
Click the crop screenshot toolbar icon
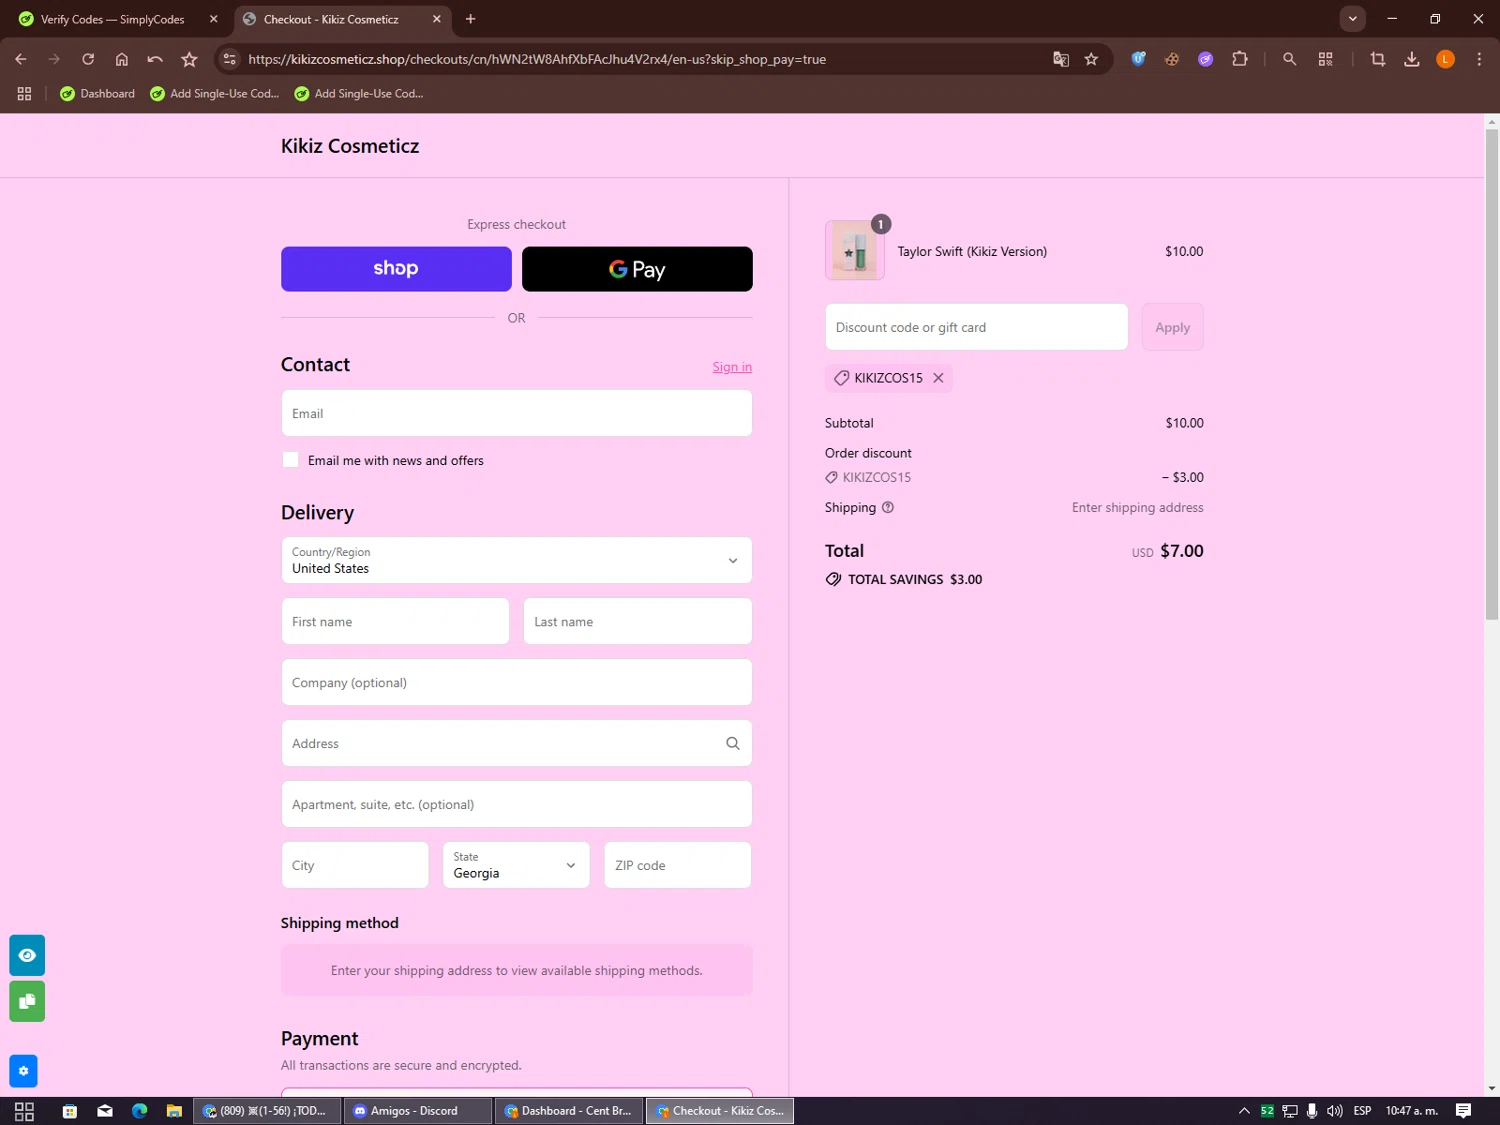(1378, 59)
